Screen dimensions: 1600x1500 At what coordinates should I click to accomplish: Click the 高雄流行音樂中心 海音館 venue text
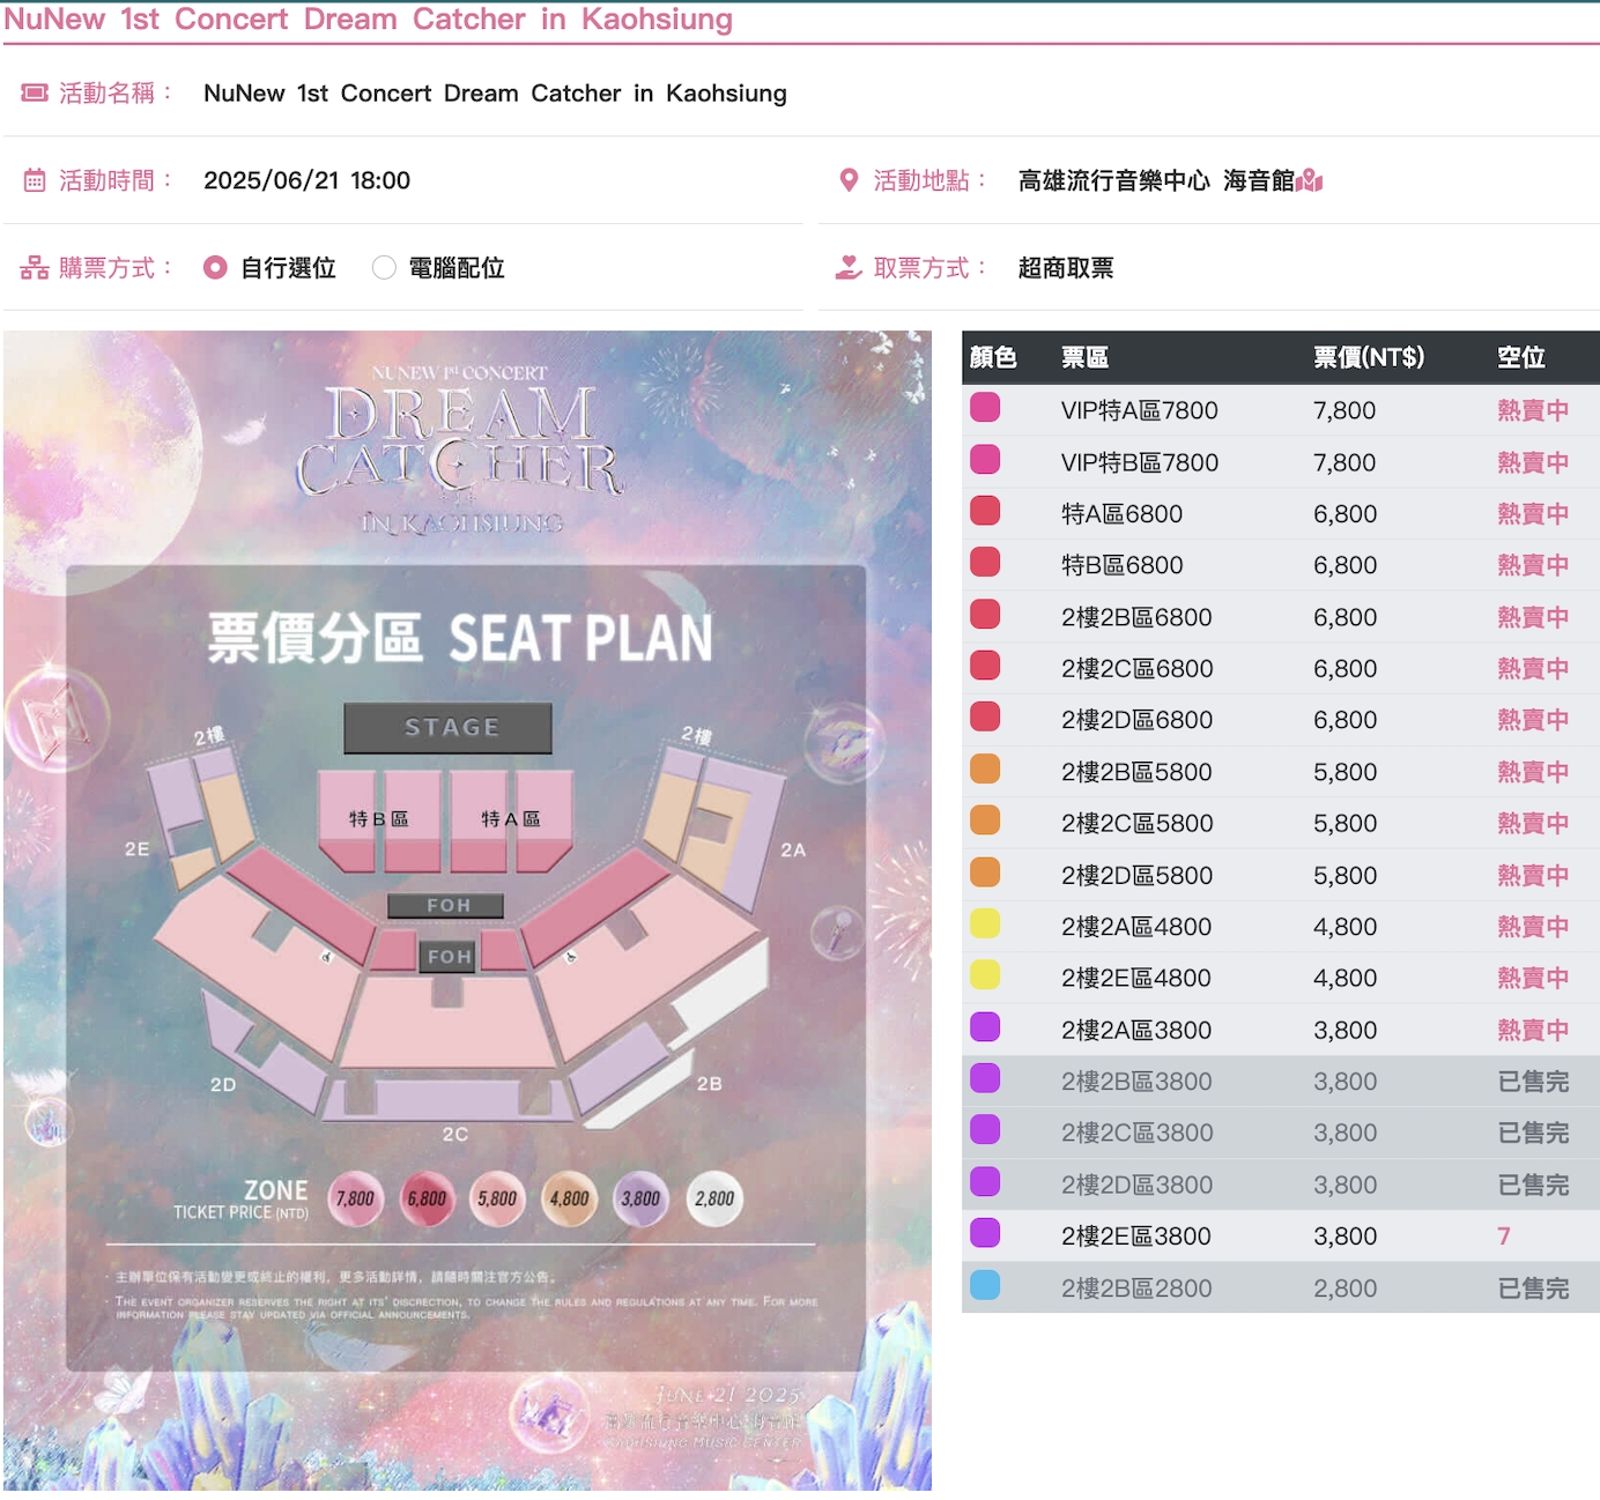pos(1156,181)
